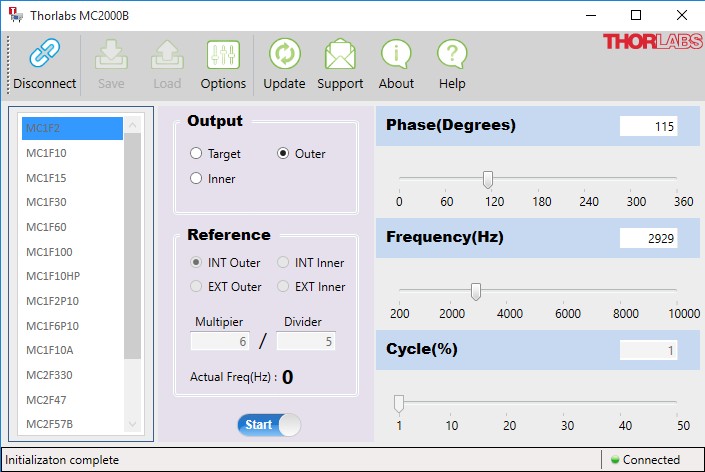The height and width of the screenshot is (472, 705).
Task: Click the Frequency slider handle
Action: click(476, 291)
